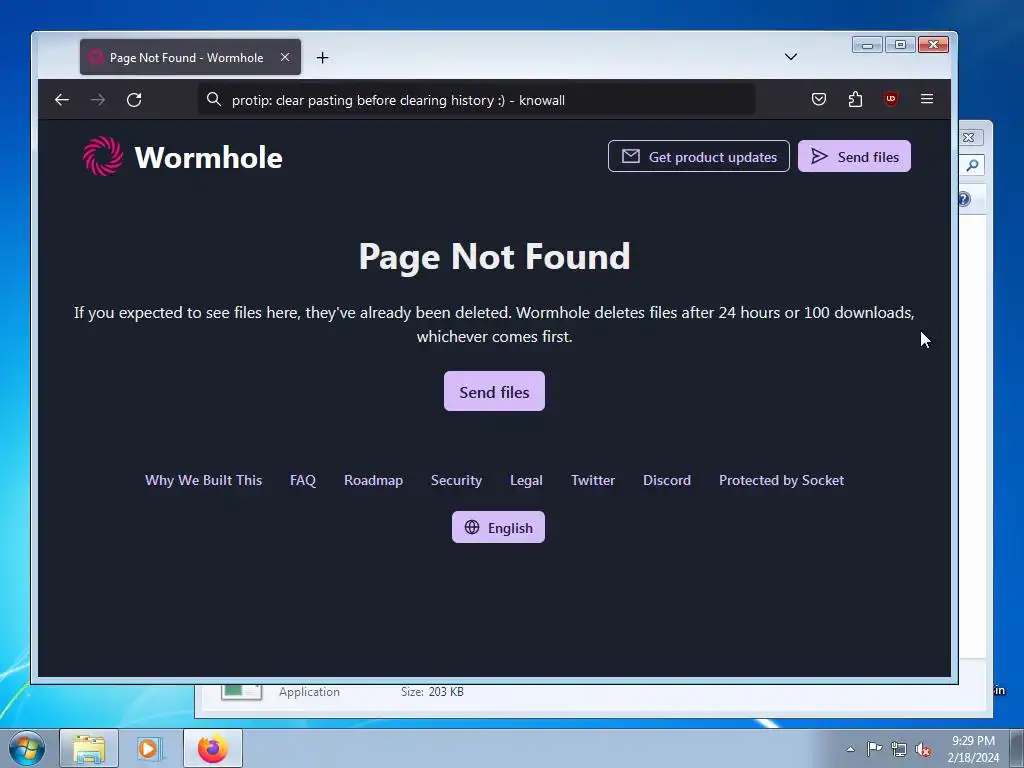Show hidden tray icons arrow

point(850,749)
